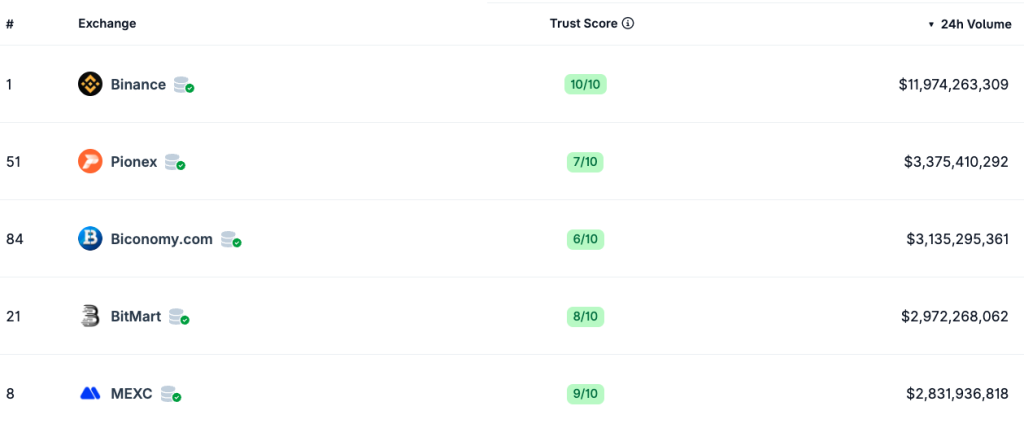Image resolution: width=1024 pixels, height=428 pixels.
Task: Open the Binance exchange link
Action: click(138, 85)
